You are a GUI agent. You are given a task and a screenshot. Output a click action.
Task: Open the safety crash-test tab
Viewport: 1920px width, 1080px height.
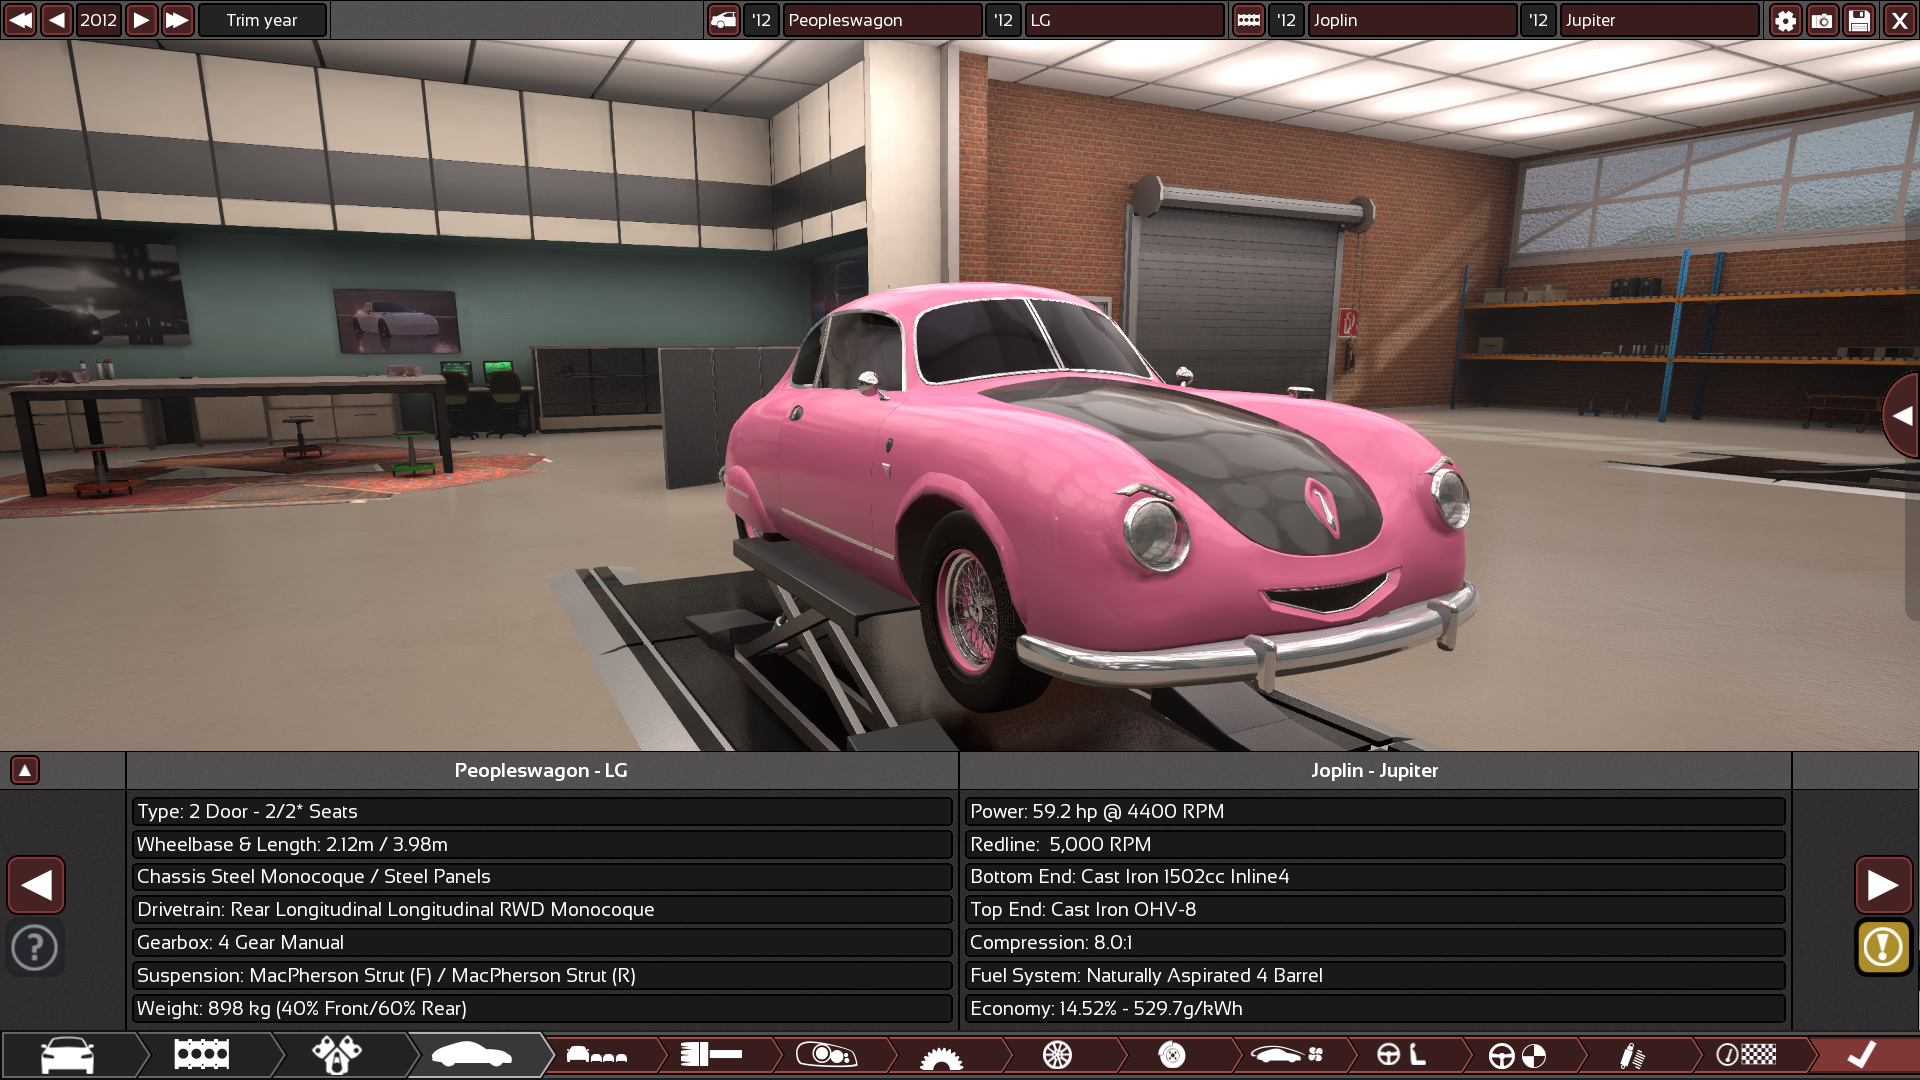[1517, 1055]
